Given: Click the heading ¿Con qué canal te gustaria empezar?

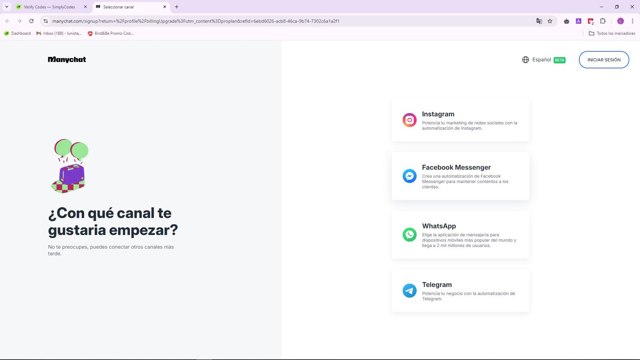Looking at the screenshot, I should tap(113, 221).
